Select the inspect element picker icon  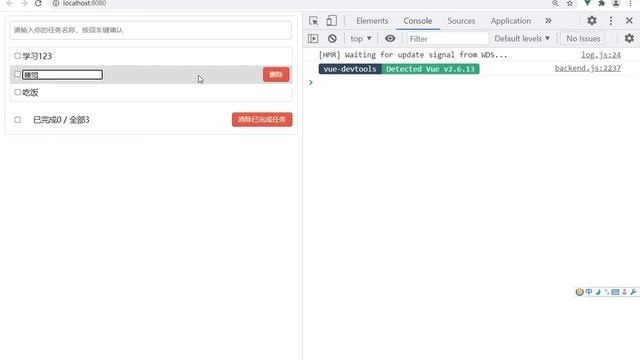click(313, 21)
